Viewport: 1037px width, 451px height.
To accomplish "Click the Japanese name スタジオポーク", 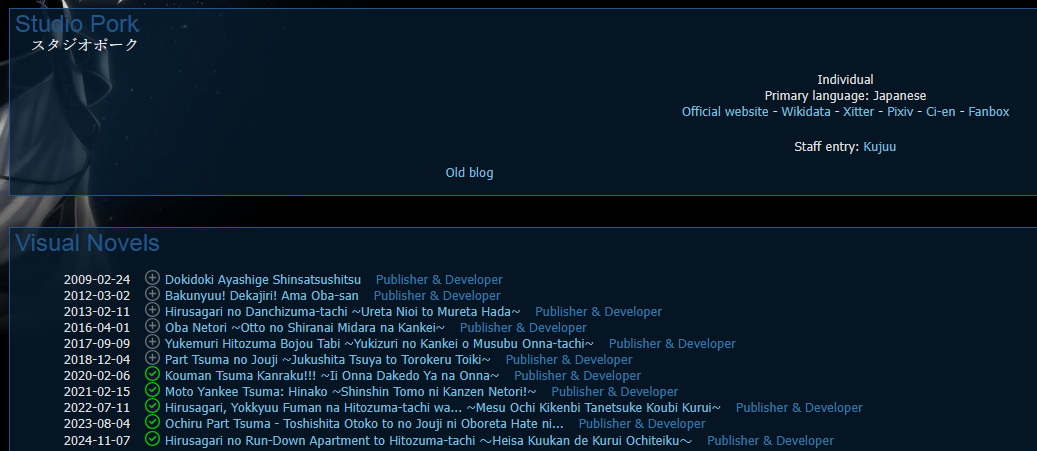I will click(85, 45).
